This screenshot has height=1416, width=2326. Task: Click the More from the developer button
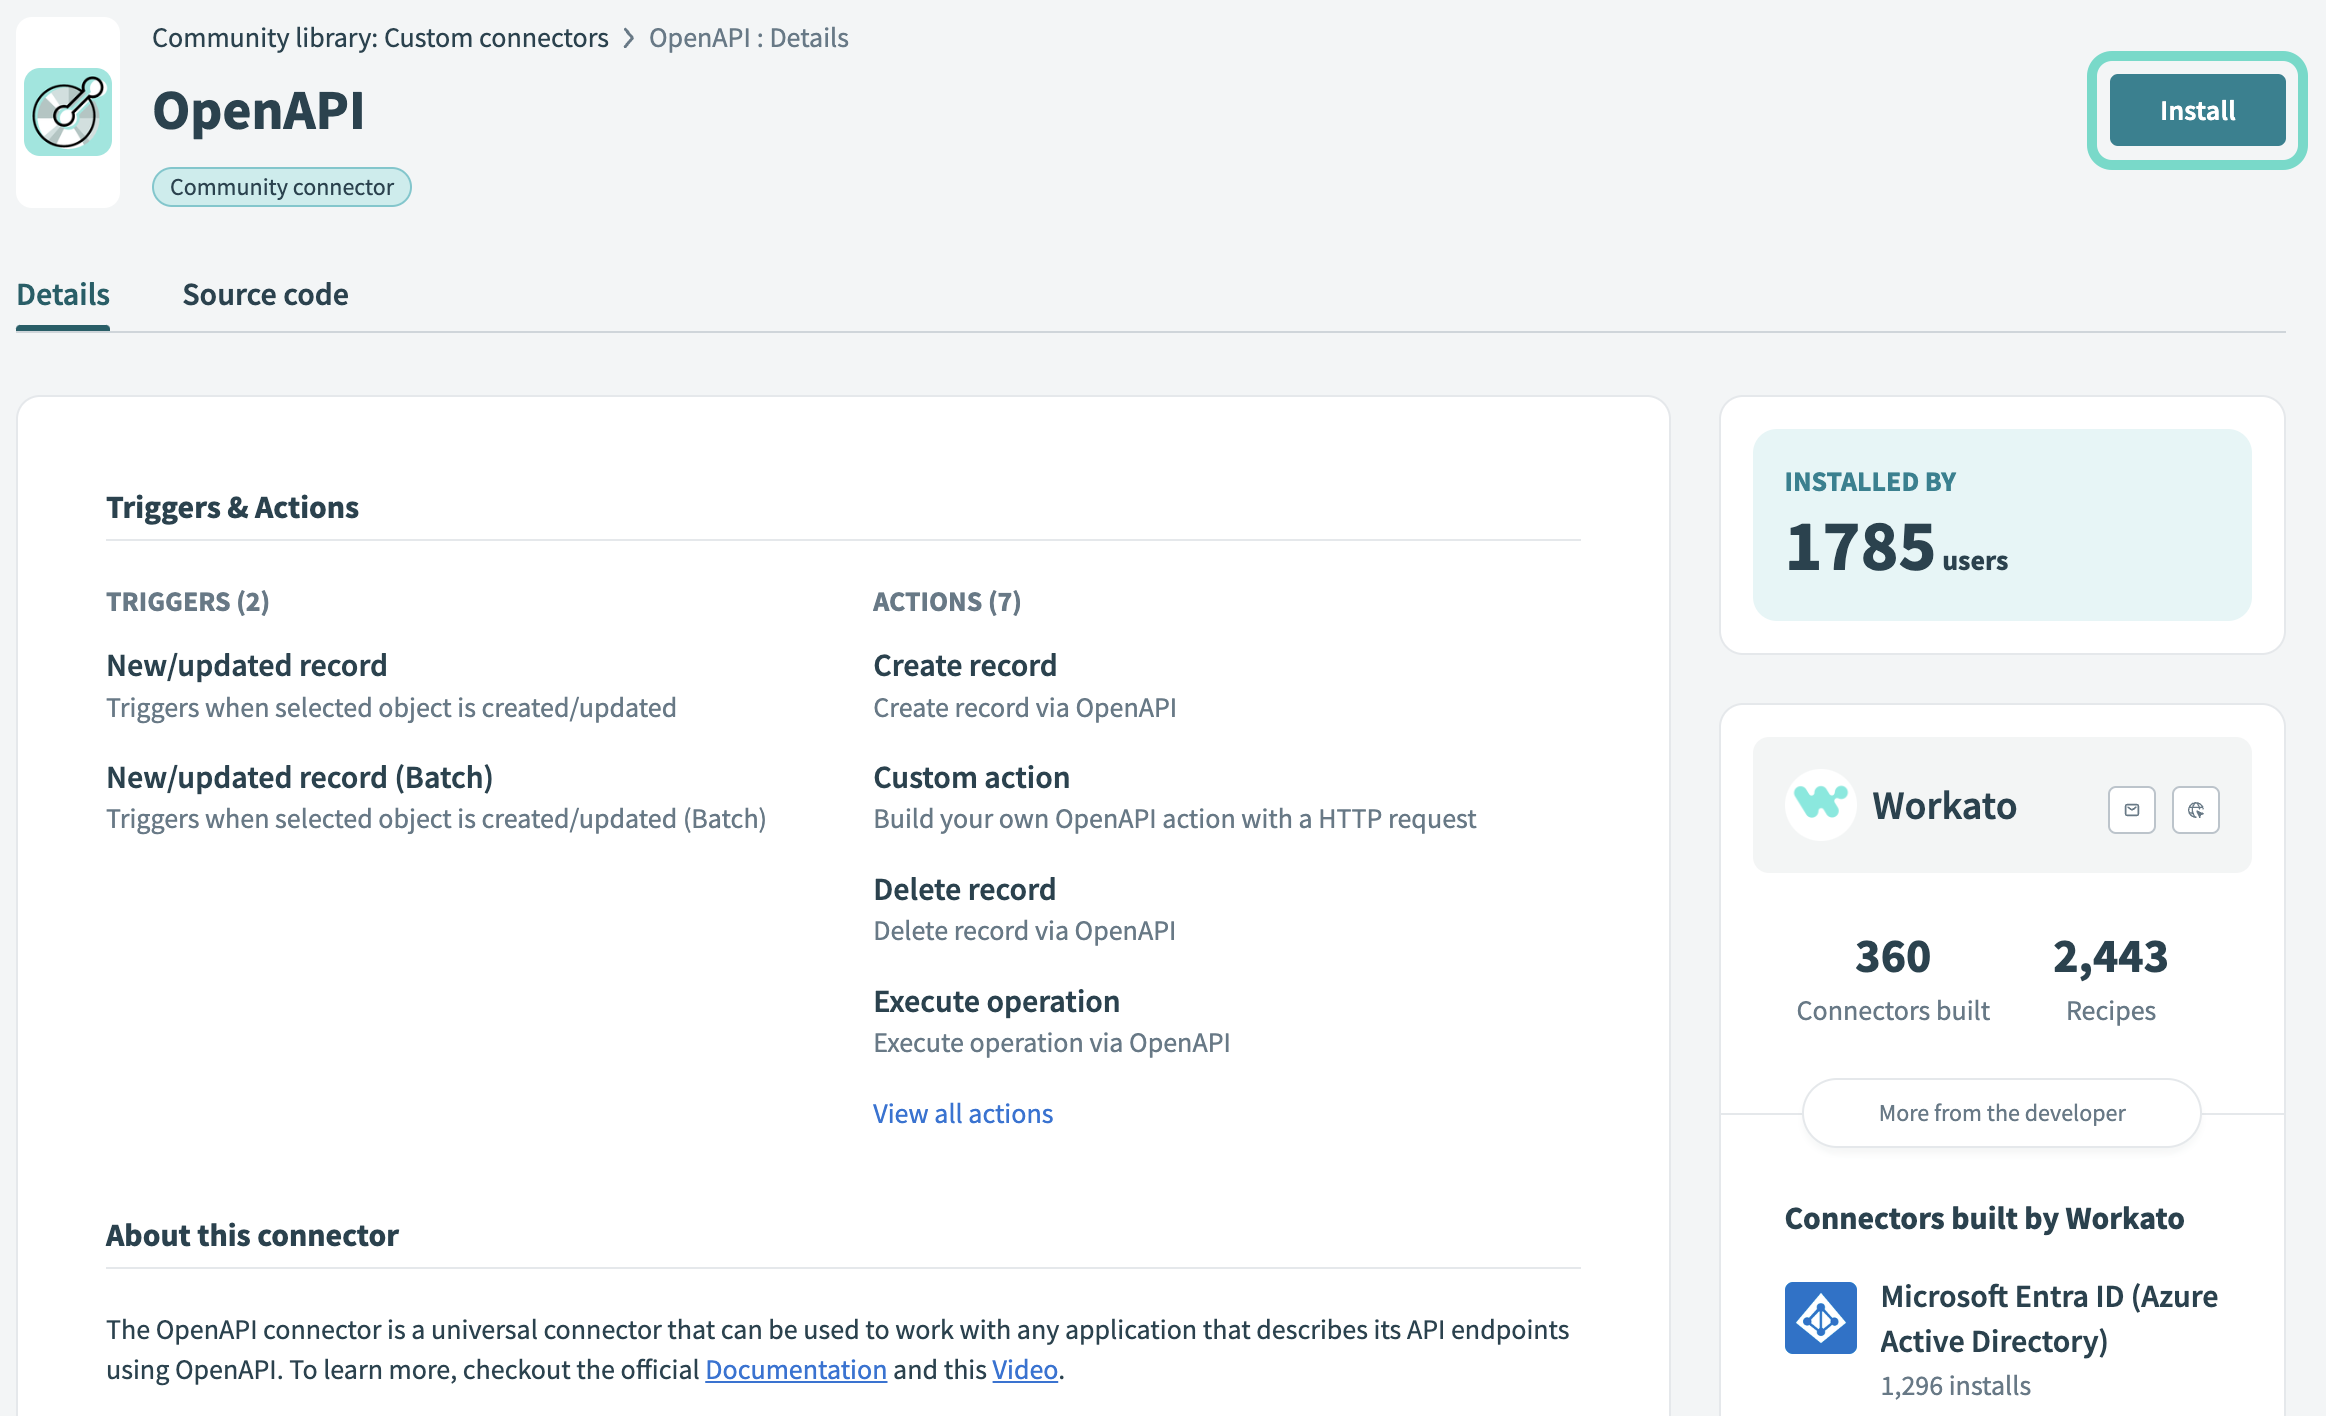(x=2000, y=1112)
